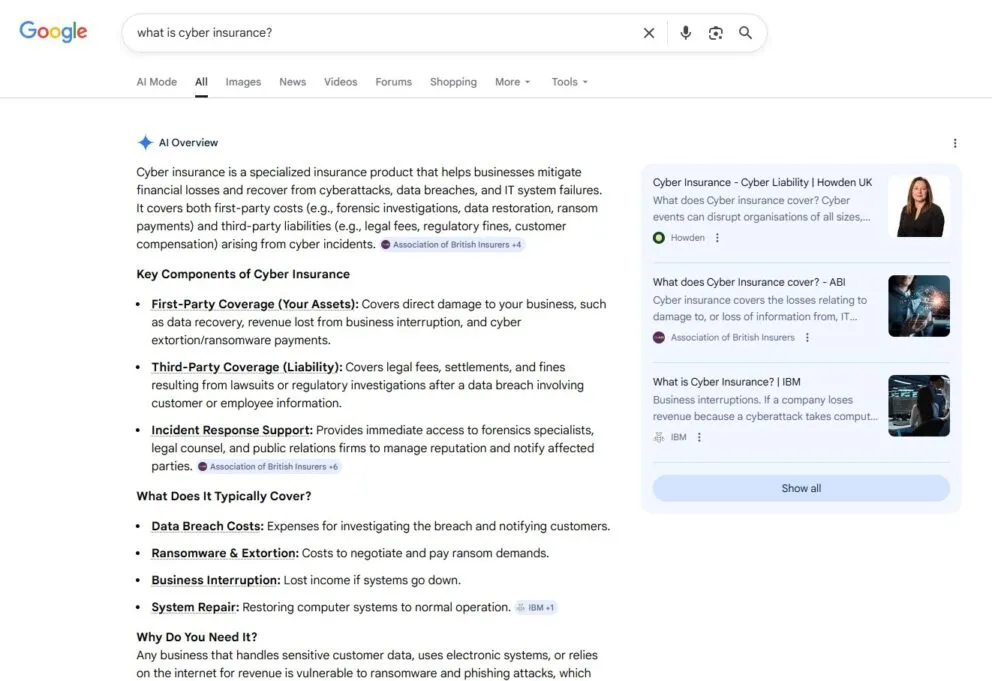Clear the search query with the X icon

(x=649, y=32)
